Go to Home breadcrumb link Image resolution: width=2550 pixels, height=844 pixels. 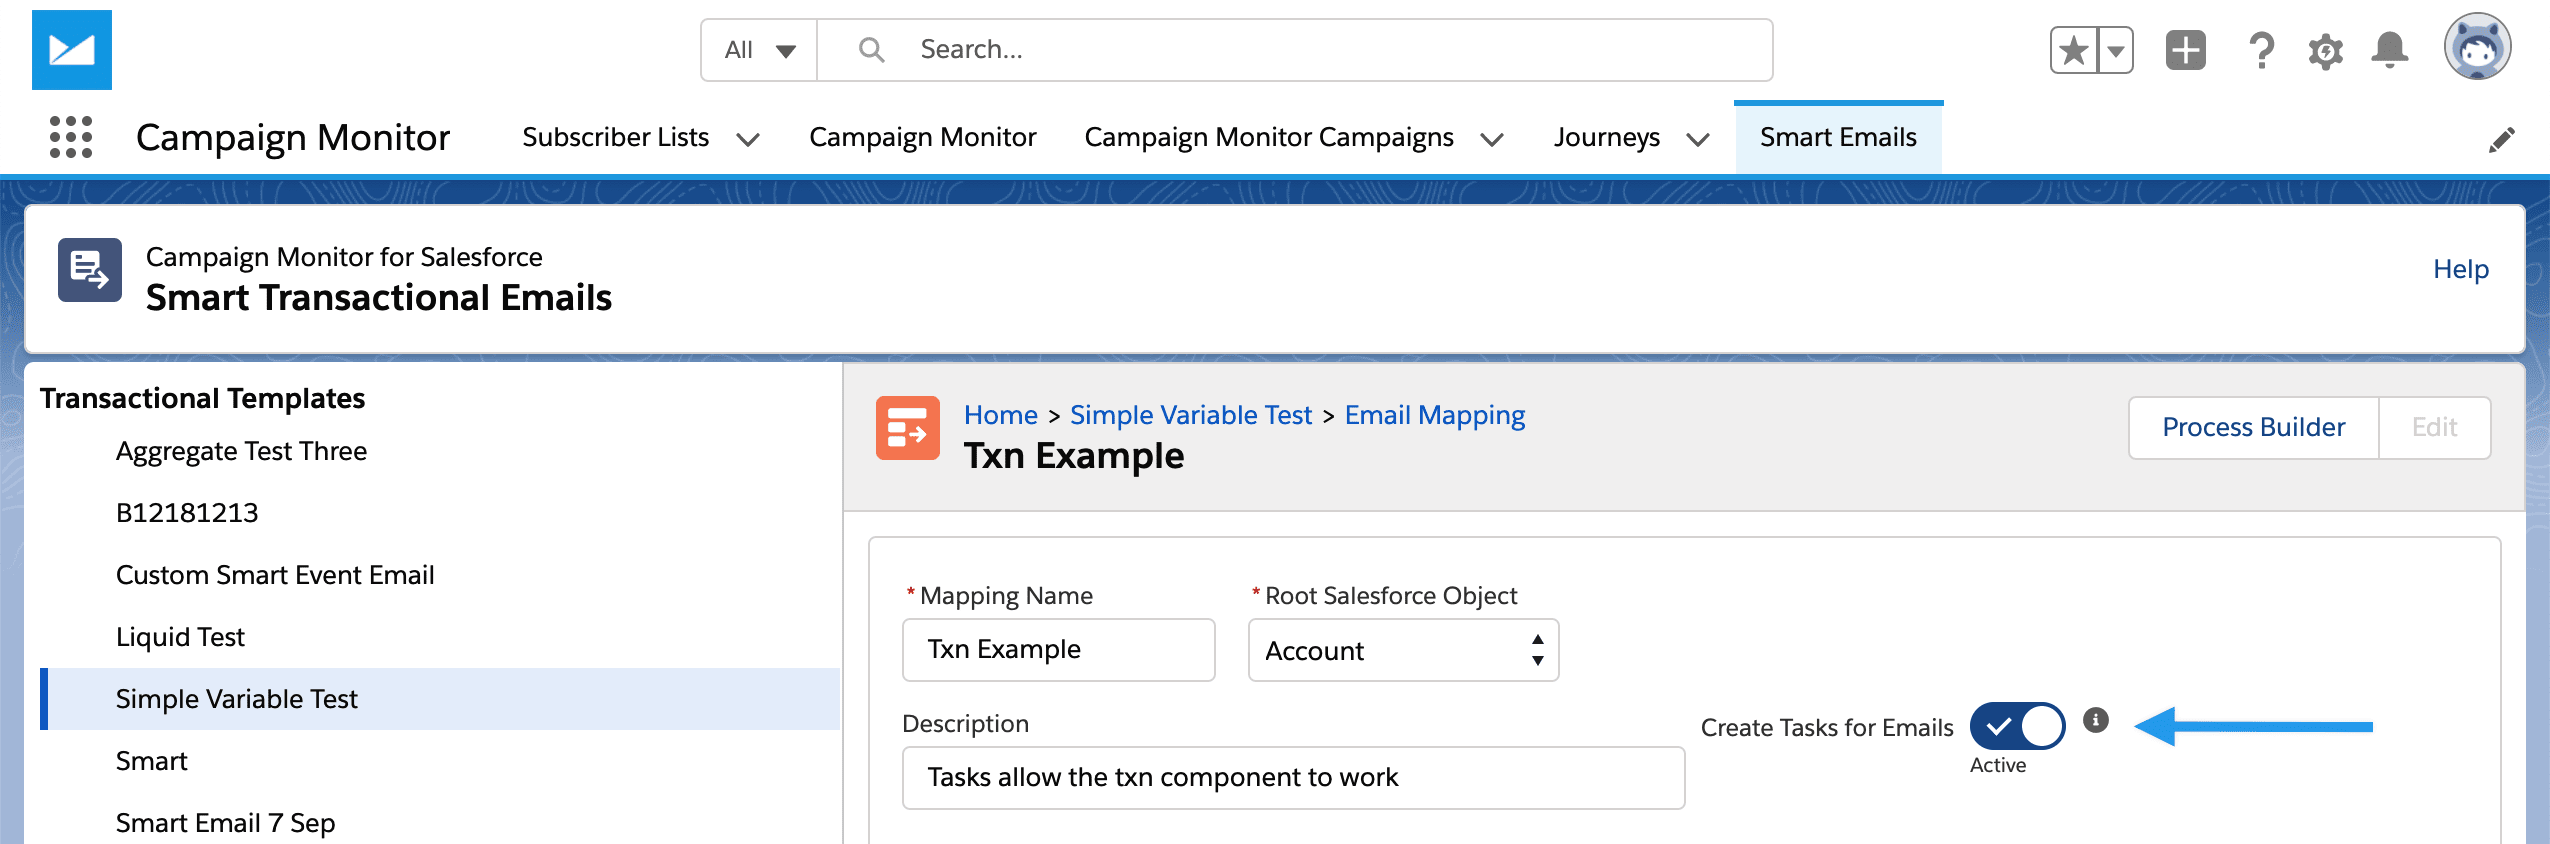[1000, 415]
